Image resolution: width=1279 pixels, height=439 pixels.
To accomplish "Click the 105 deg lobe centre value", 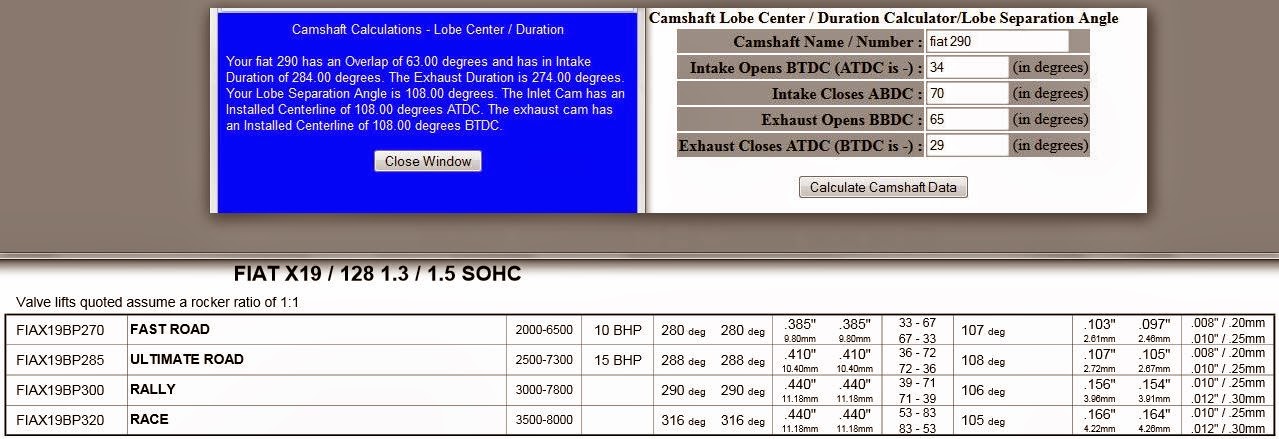I will click(x=985, y=420).
